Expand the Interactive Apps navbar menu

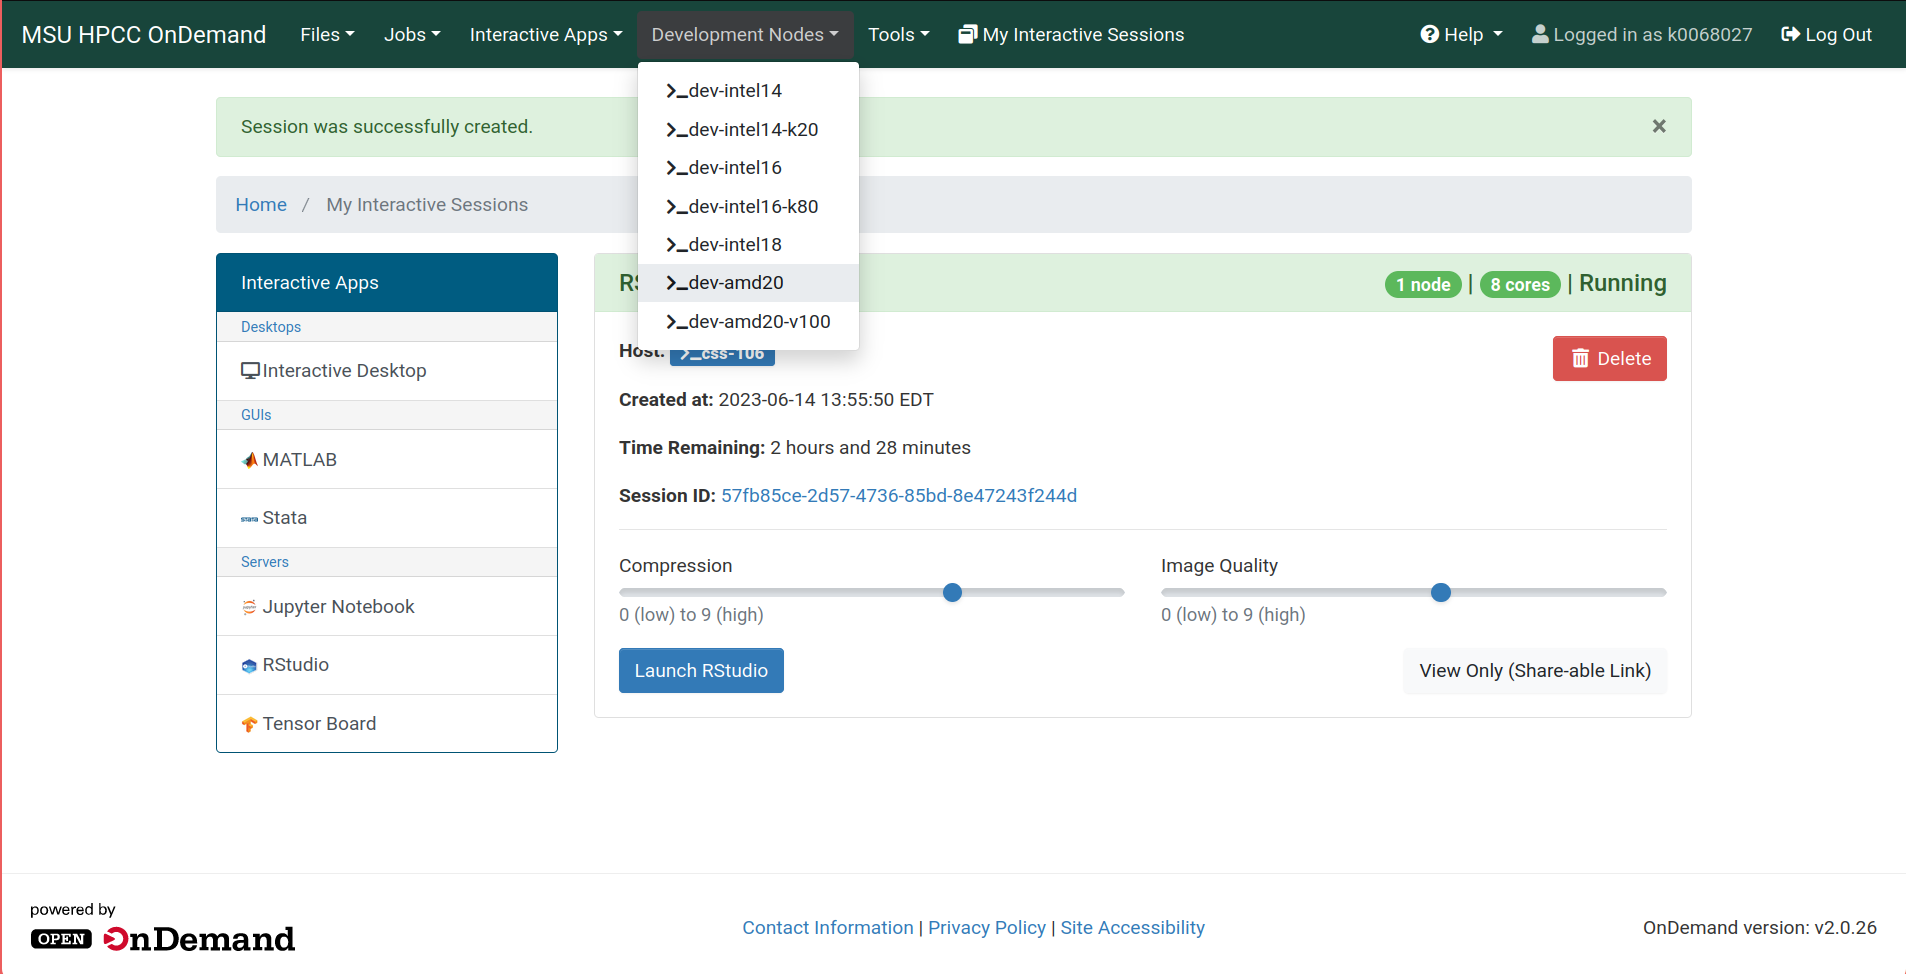pyautogui.click(x=546, y=34)
